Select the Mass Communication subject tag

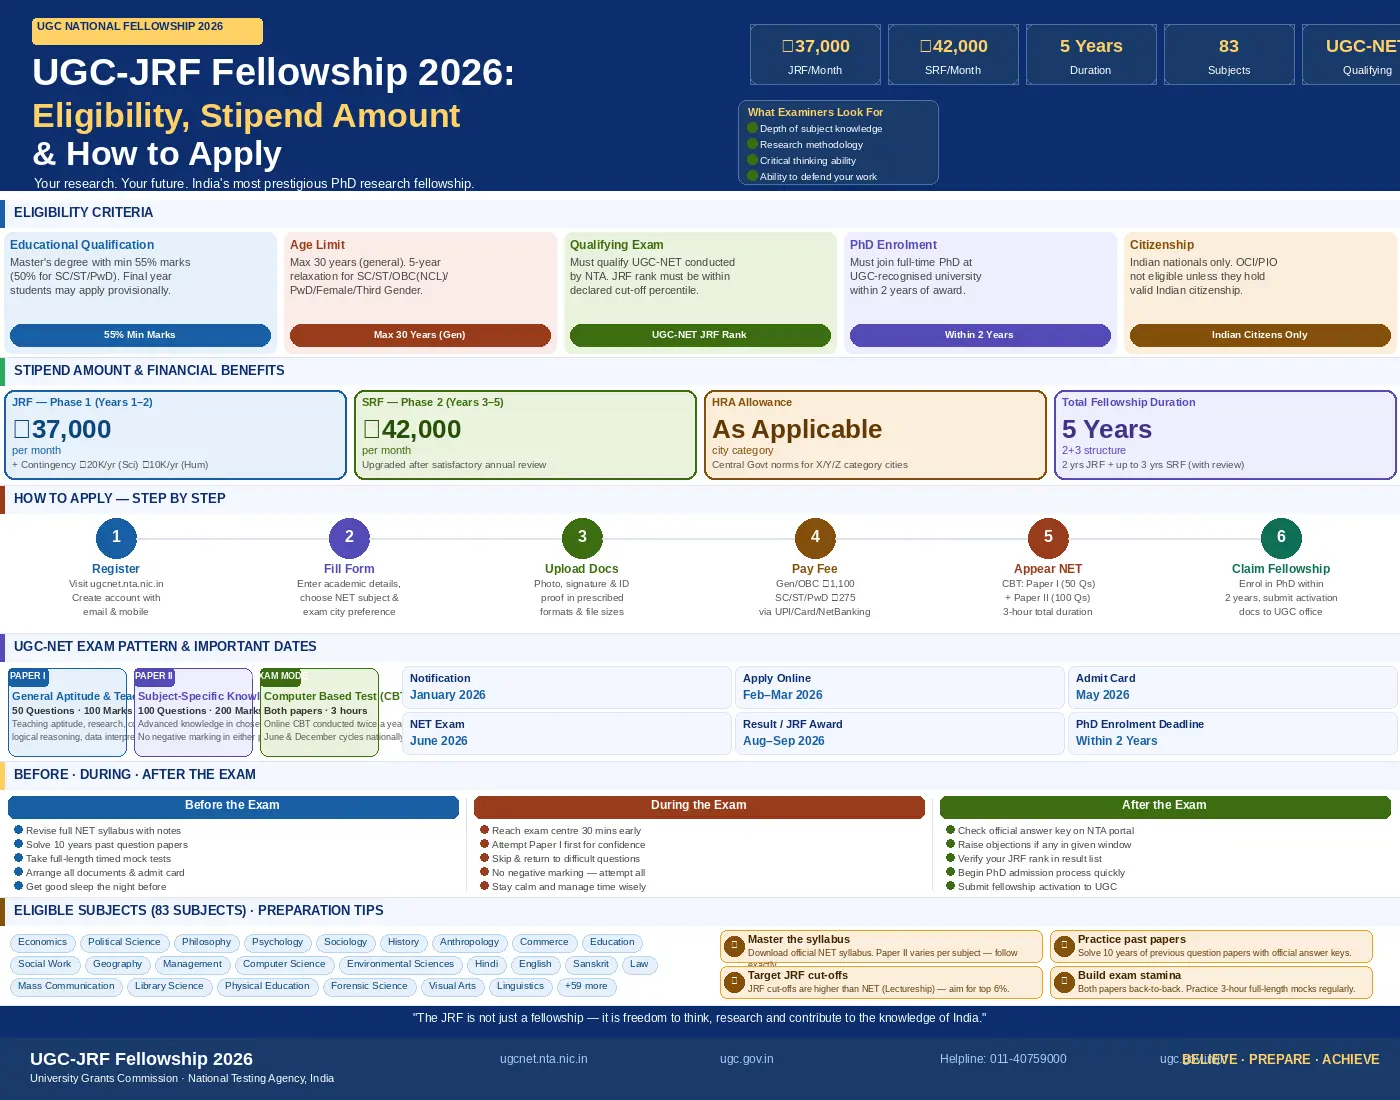click(66, 986)
